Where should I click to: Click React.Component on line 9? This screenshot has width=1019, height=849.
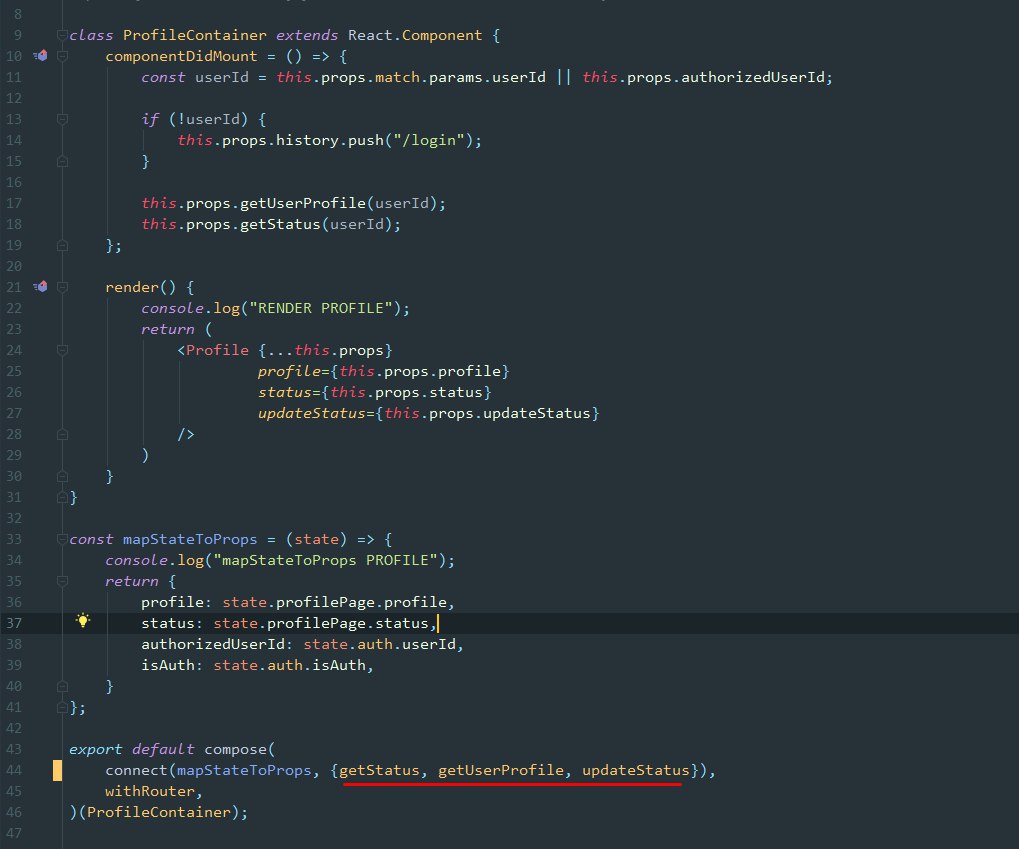(415, 35)
